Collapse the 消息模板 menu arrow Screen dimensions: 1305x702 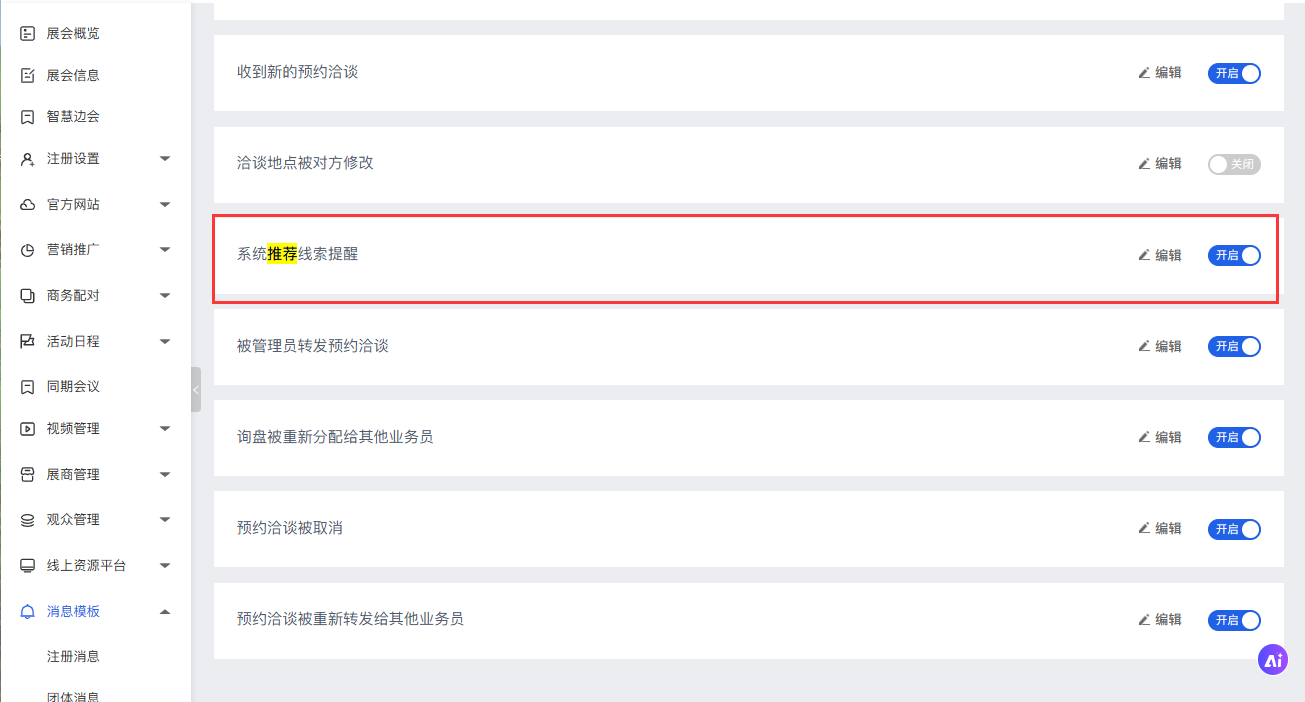coord(165,611)
